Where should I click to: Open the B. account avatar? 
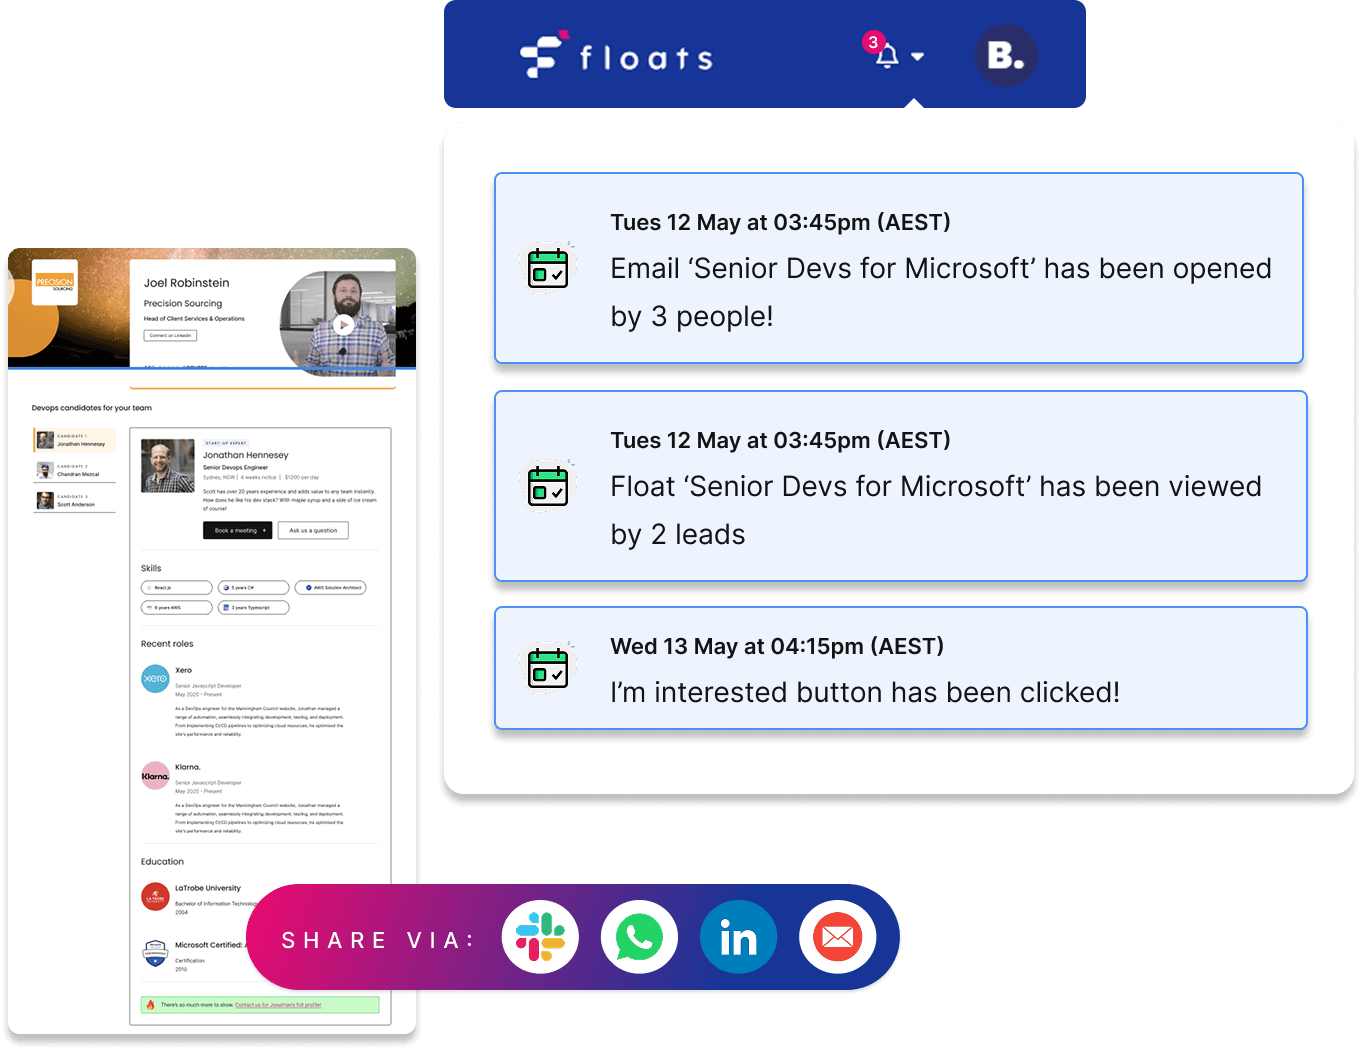coord(1005,56)
